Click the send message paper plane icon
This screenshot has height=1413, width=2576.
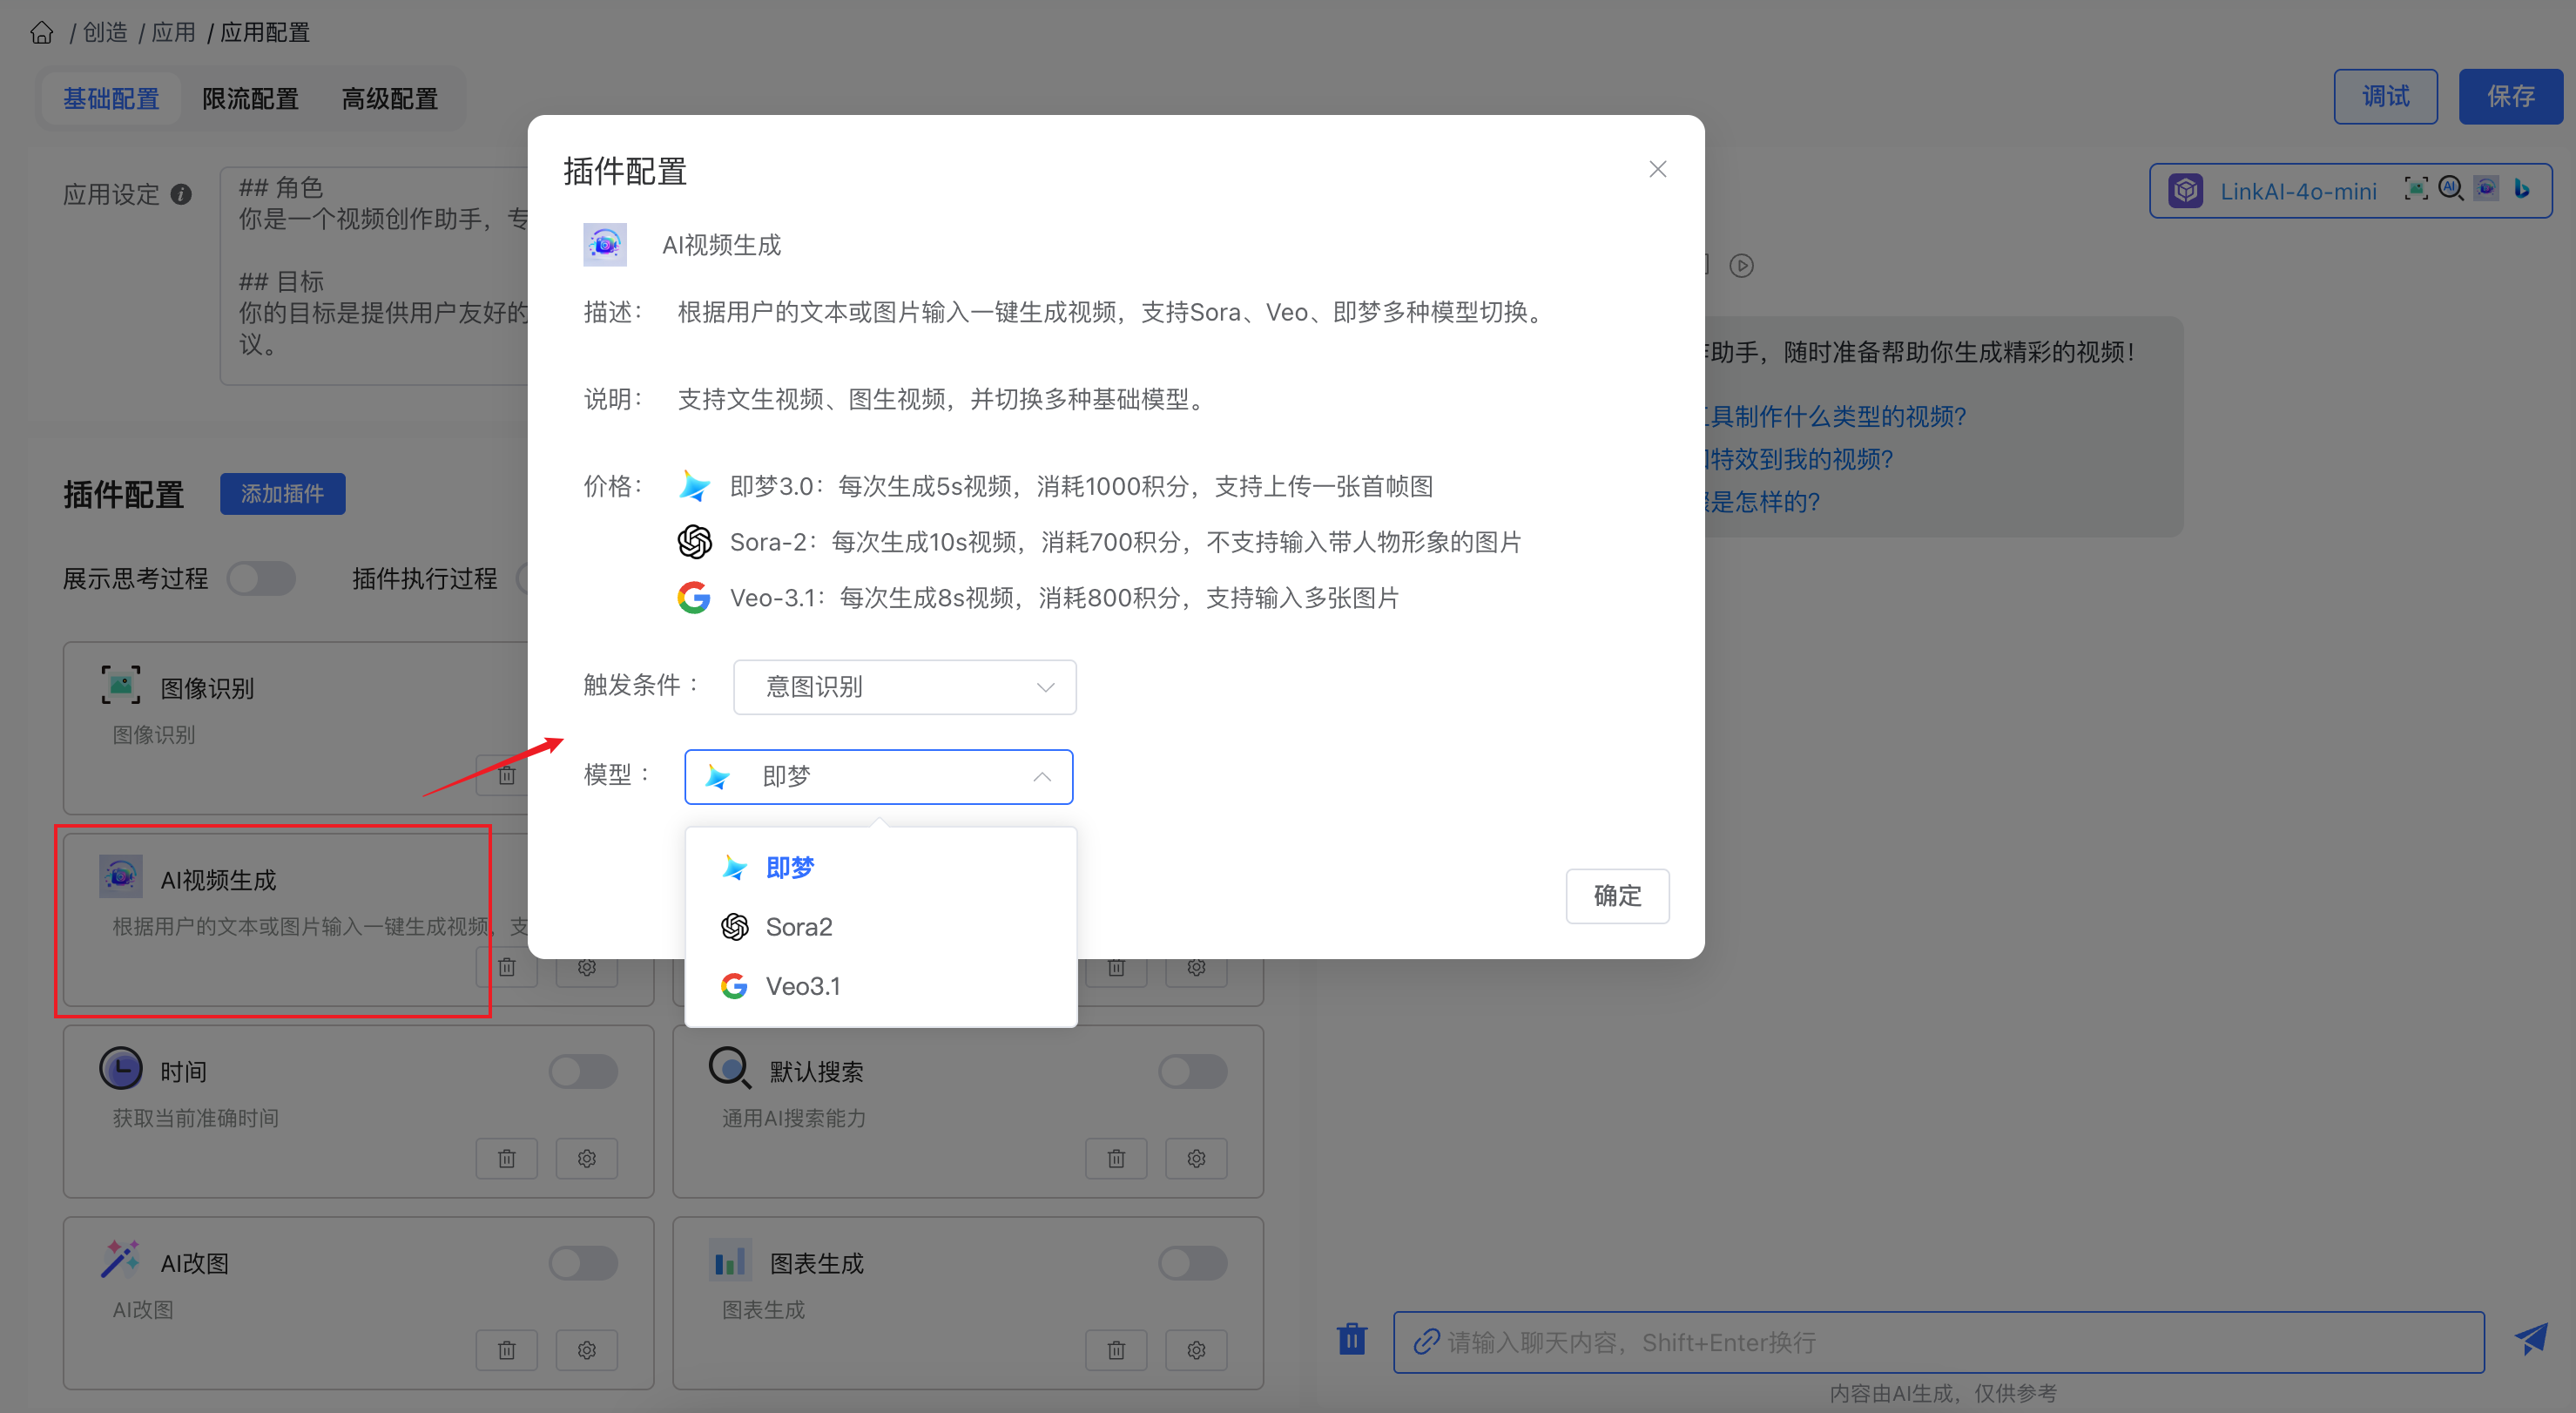point(2531,1338)
